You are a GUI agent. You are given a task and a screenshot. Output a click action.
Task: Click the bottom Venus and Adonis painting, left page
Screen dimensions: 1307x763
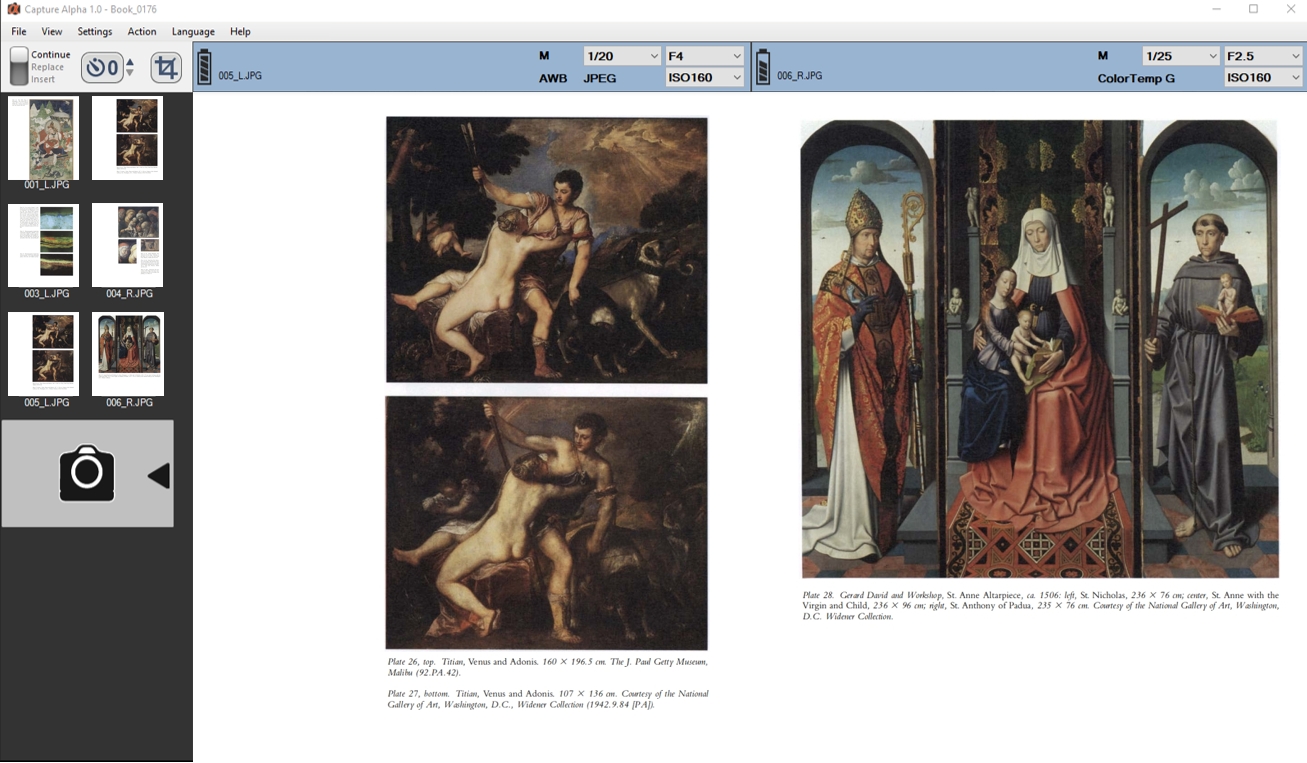click(547, 523)
